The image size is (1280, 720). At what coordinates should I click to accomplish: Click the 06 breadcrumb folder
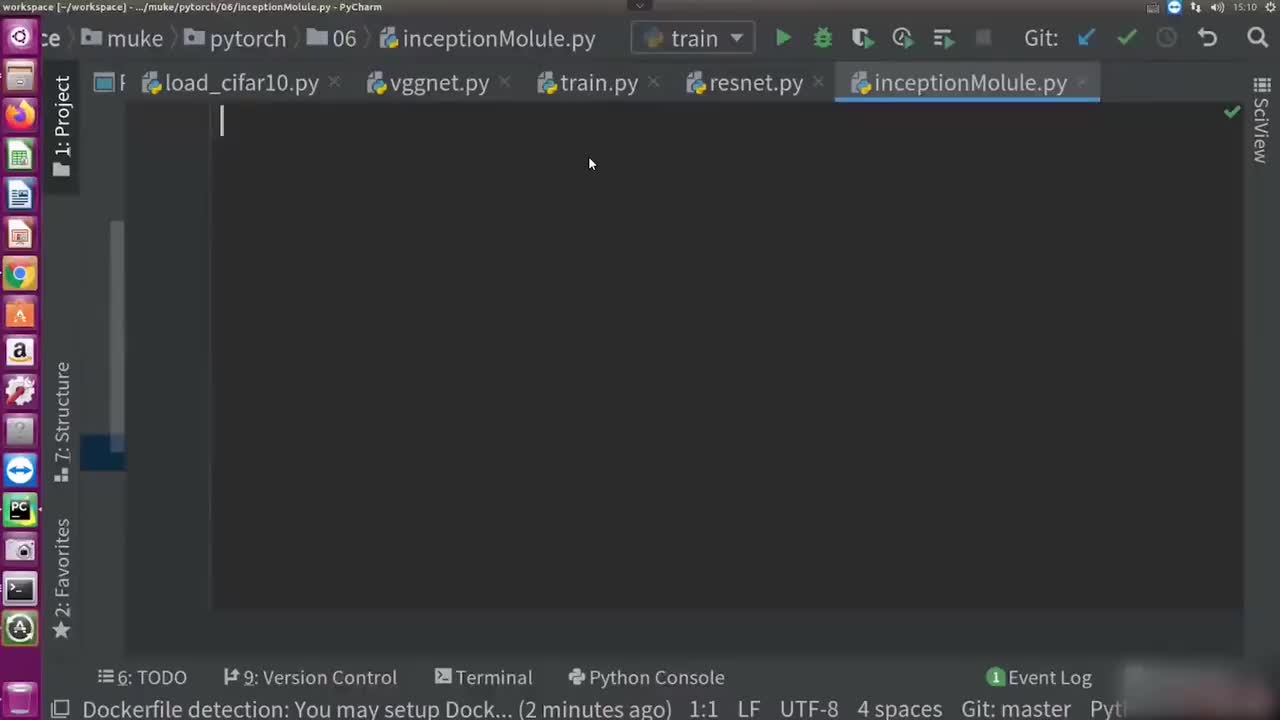[331, 38]
